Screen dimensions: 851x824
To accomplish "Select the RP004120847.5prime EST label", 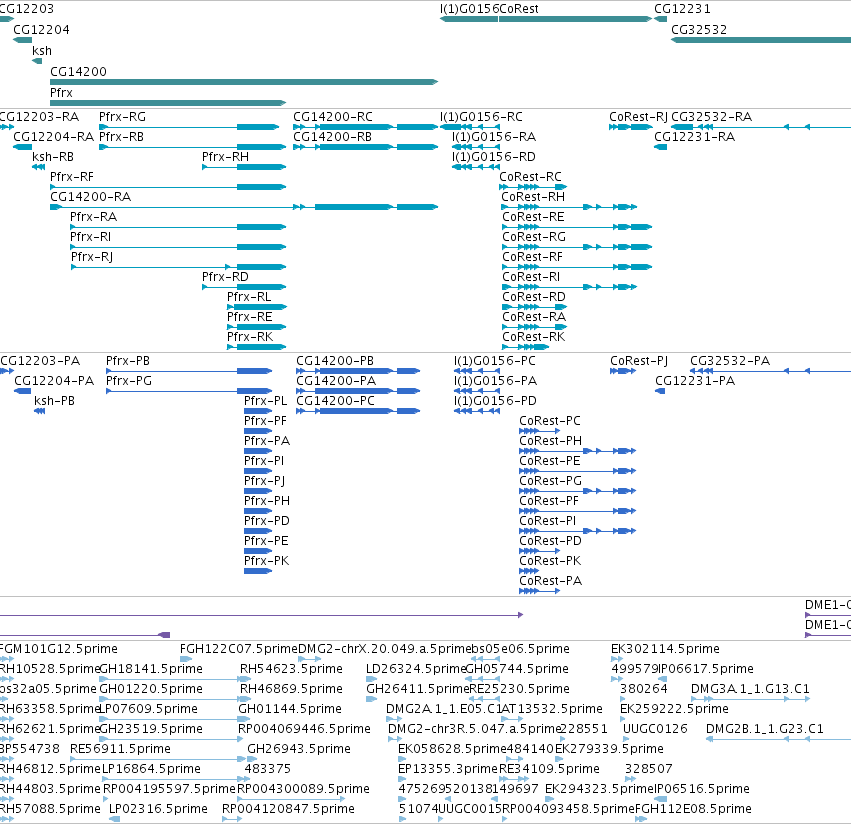I will (x=288, y=809).
